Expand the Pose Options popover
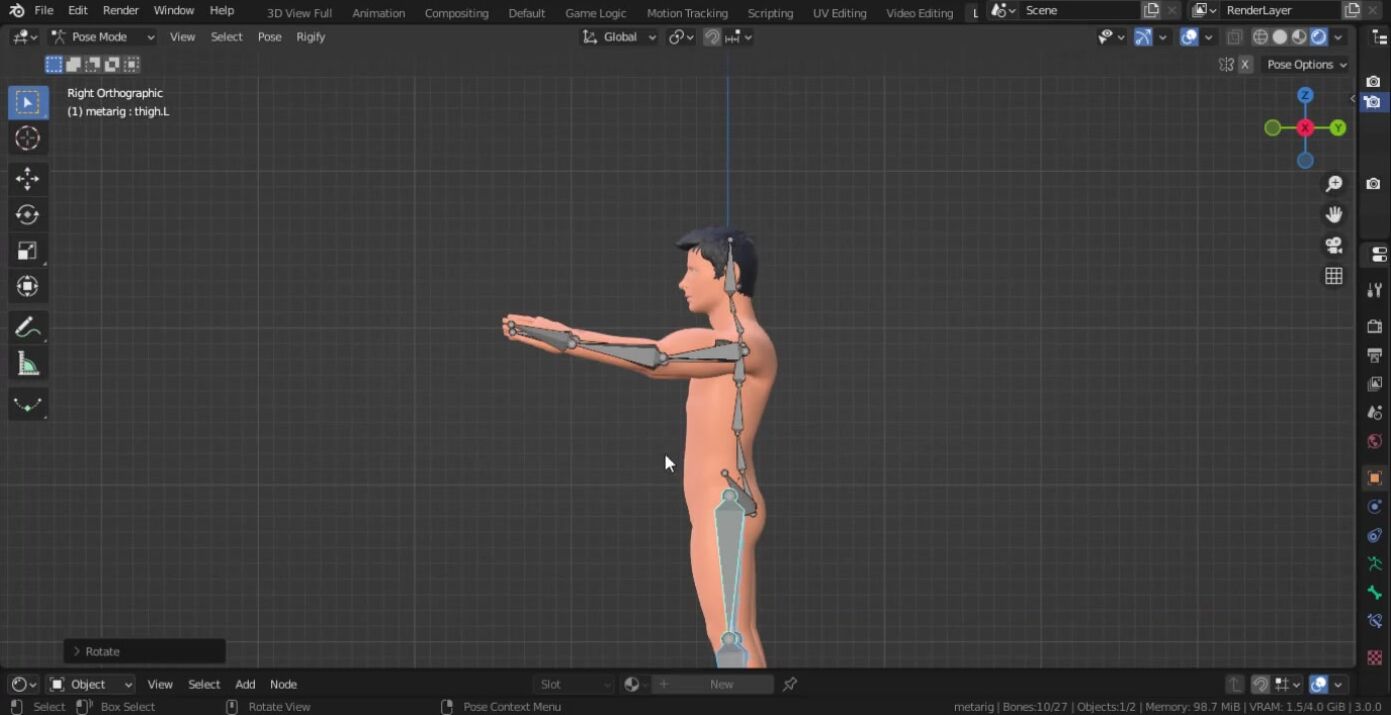1391x715 pixels. (1307, 65)
